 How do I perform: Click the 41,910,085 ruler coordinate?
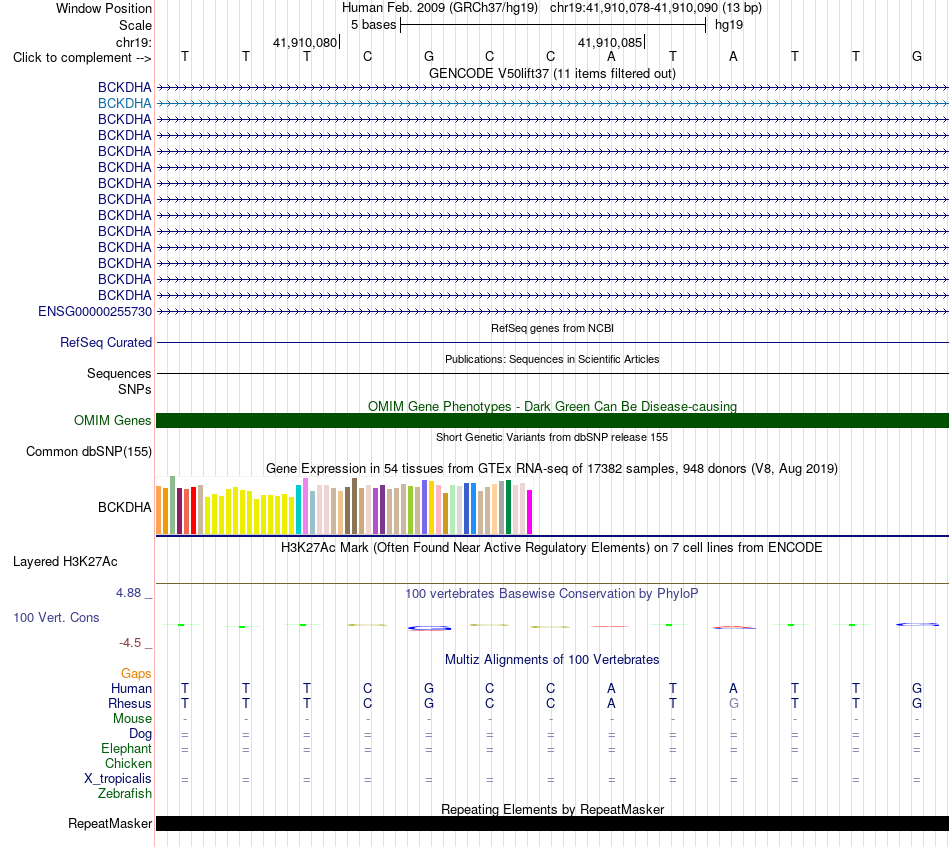[610, 42]
